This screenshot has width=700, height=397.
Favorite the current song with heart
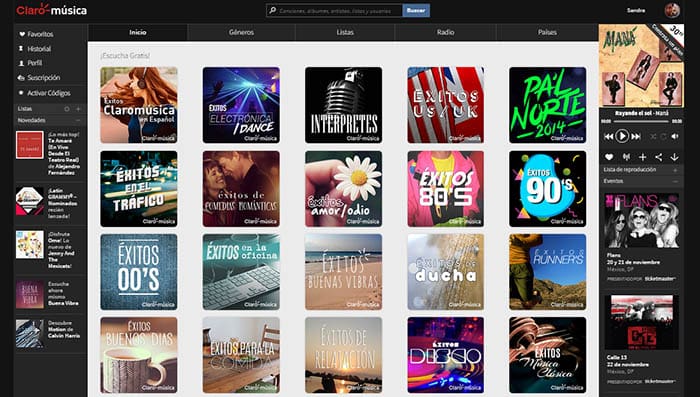tap(609, 157)
